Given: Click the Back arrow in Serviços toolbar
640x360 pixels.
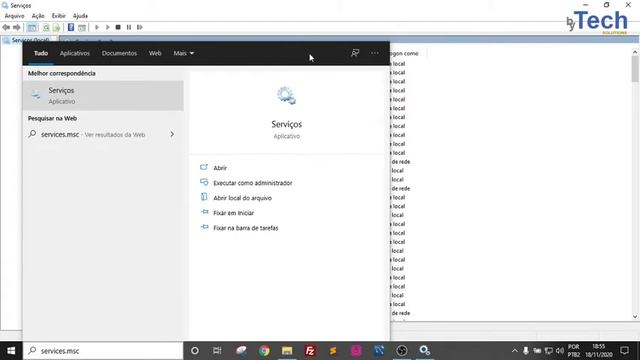Looking at the screenshot, I should point(6,27).
